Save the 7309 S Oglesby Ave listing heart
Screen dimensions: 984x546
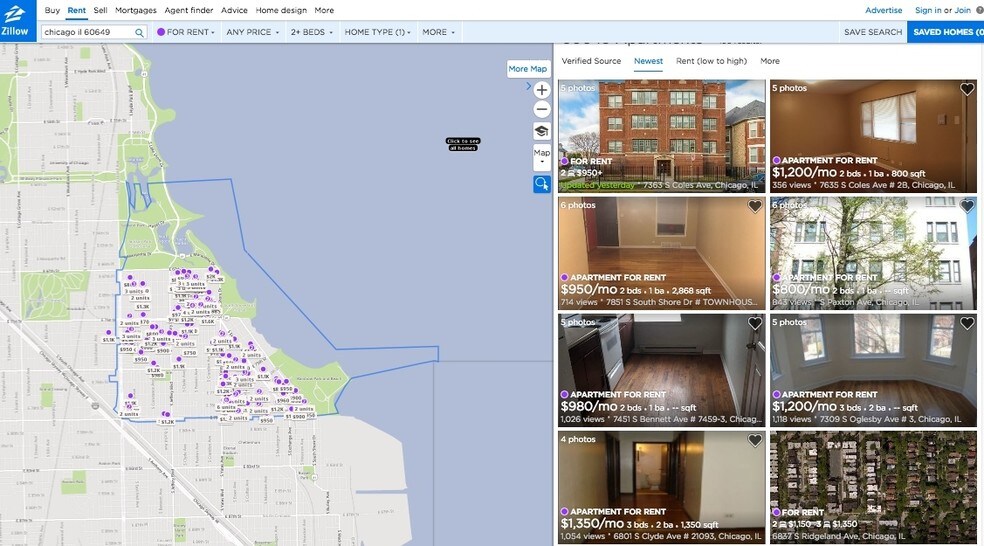pos(967,323)
